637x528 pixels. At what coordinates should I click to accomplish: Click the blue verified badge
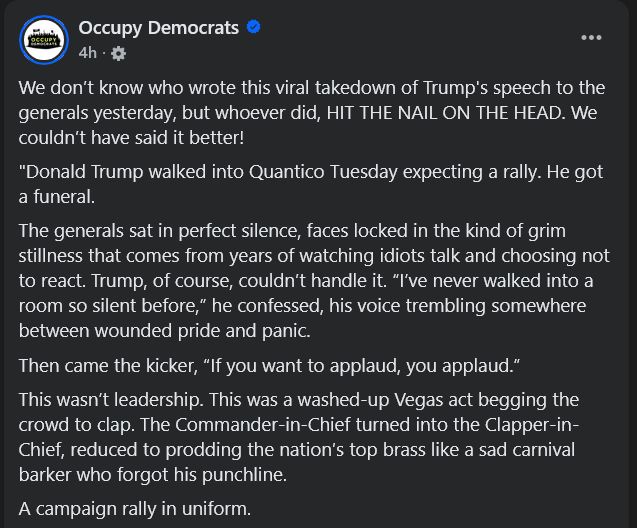(254, 27)
